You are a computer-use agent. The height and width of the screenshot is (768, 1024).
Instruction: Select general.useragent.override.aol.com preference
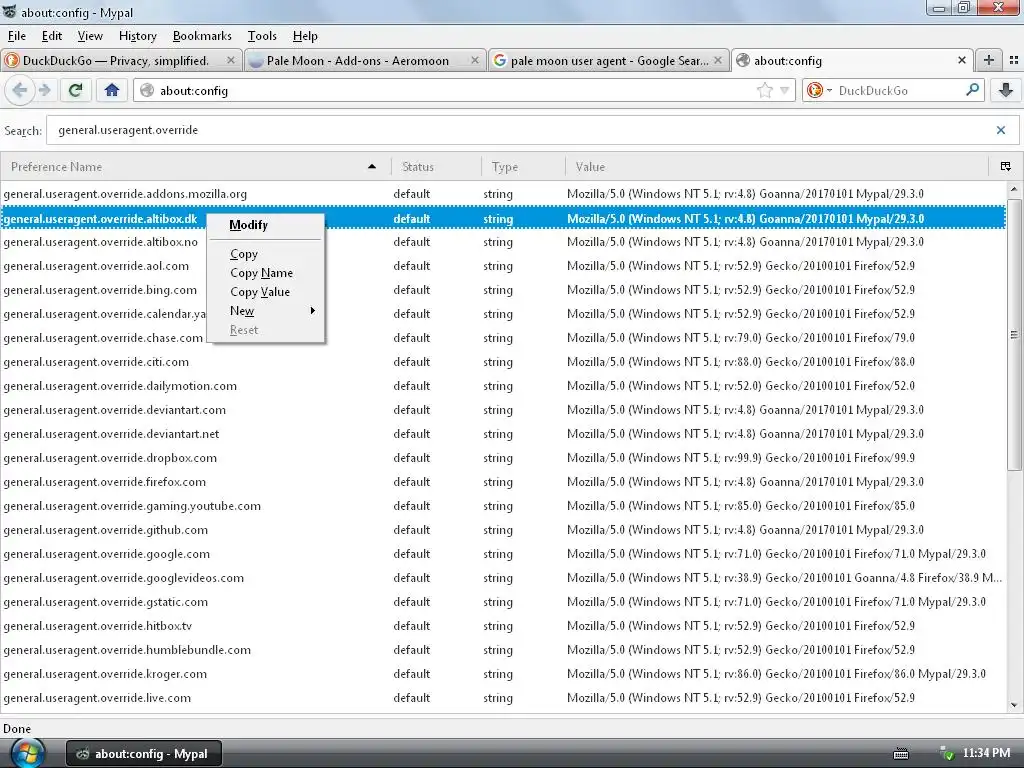[x=503, y=266]
